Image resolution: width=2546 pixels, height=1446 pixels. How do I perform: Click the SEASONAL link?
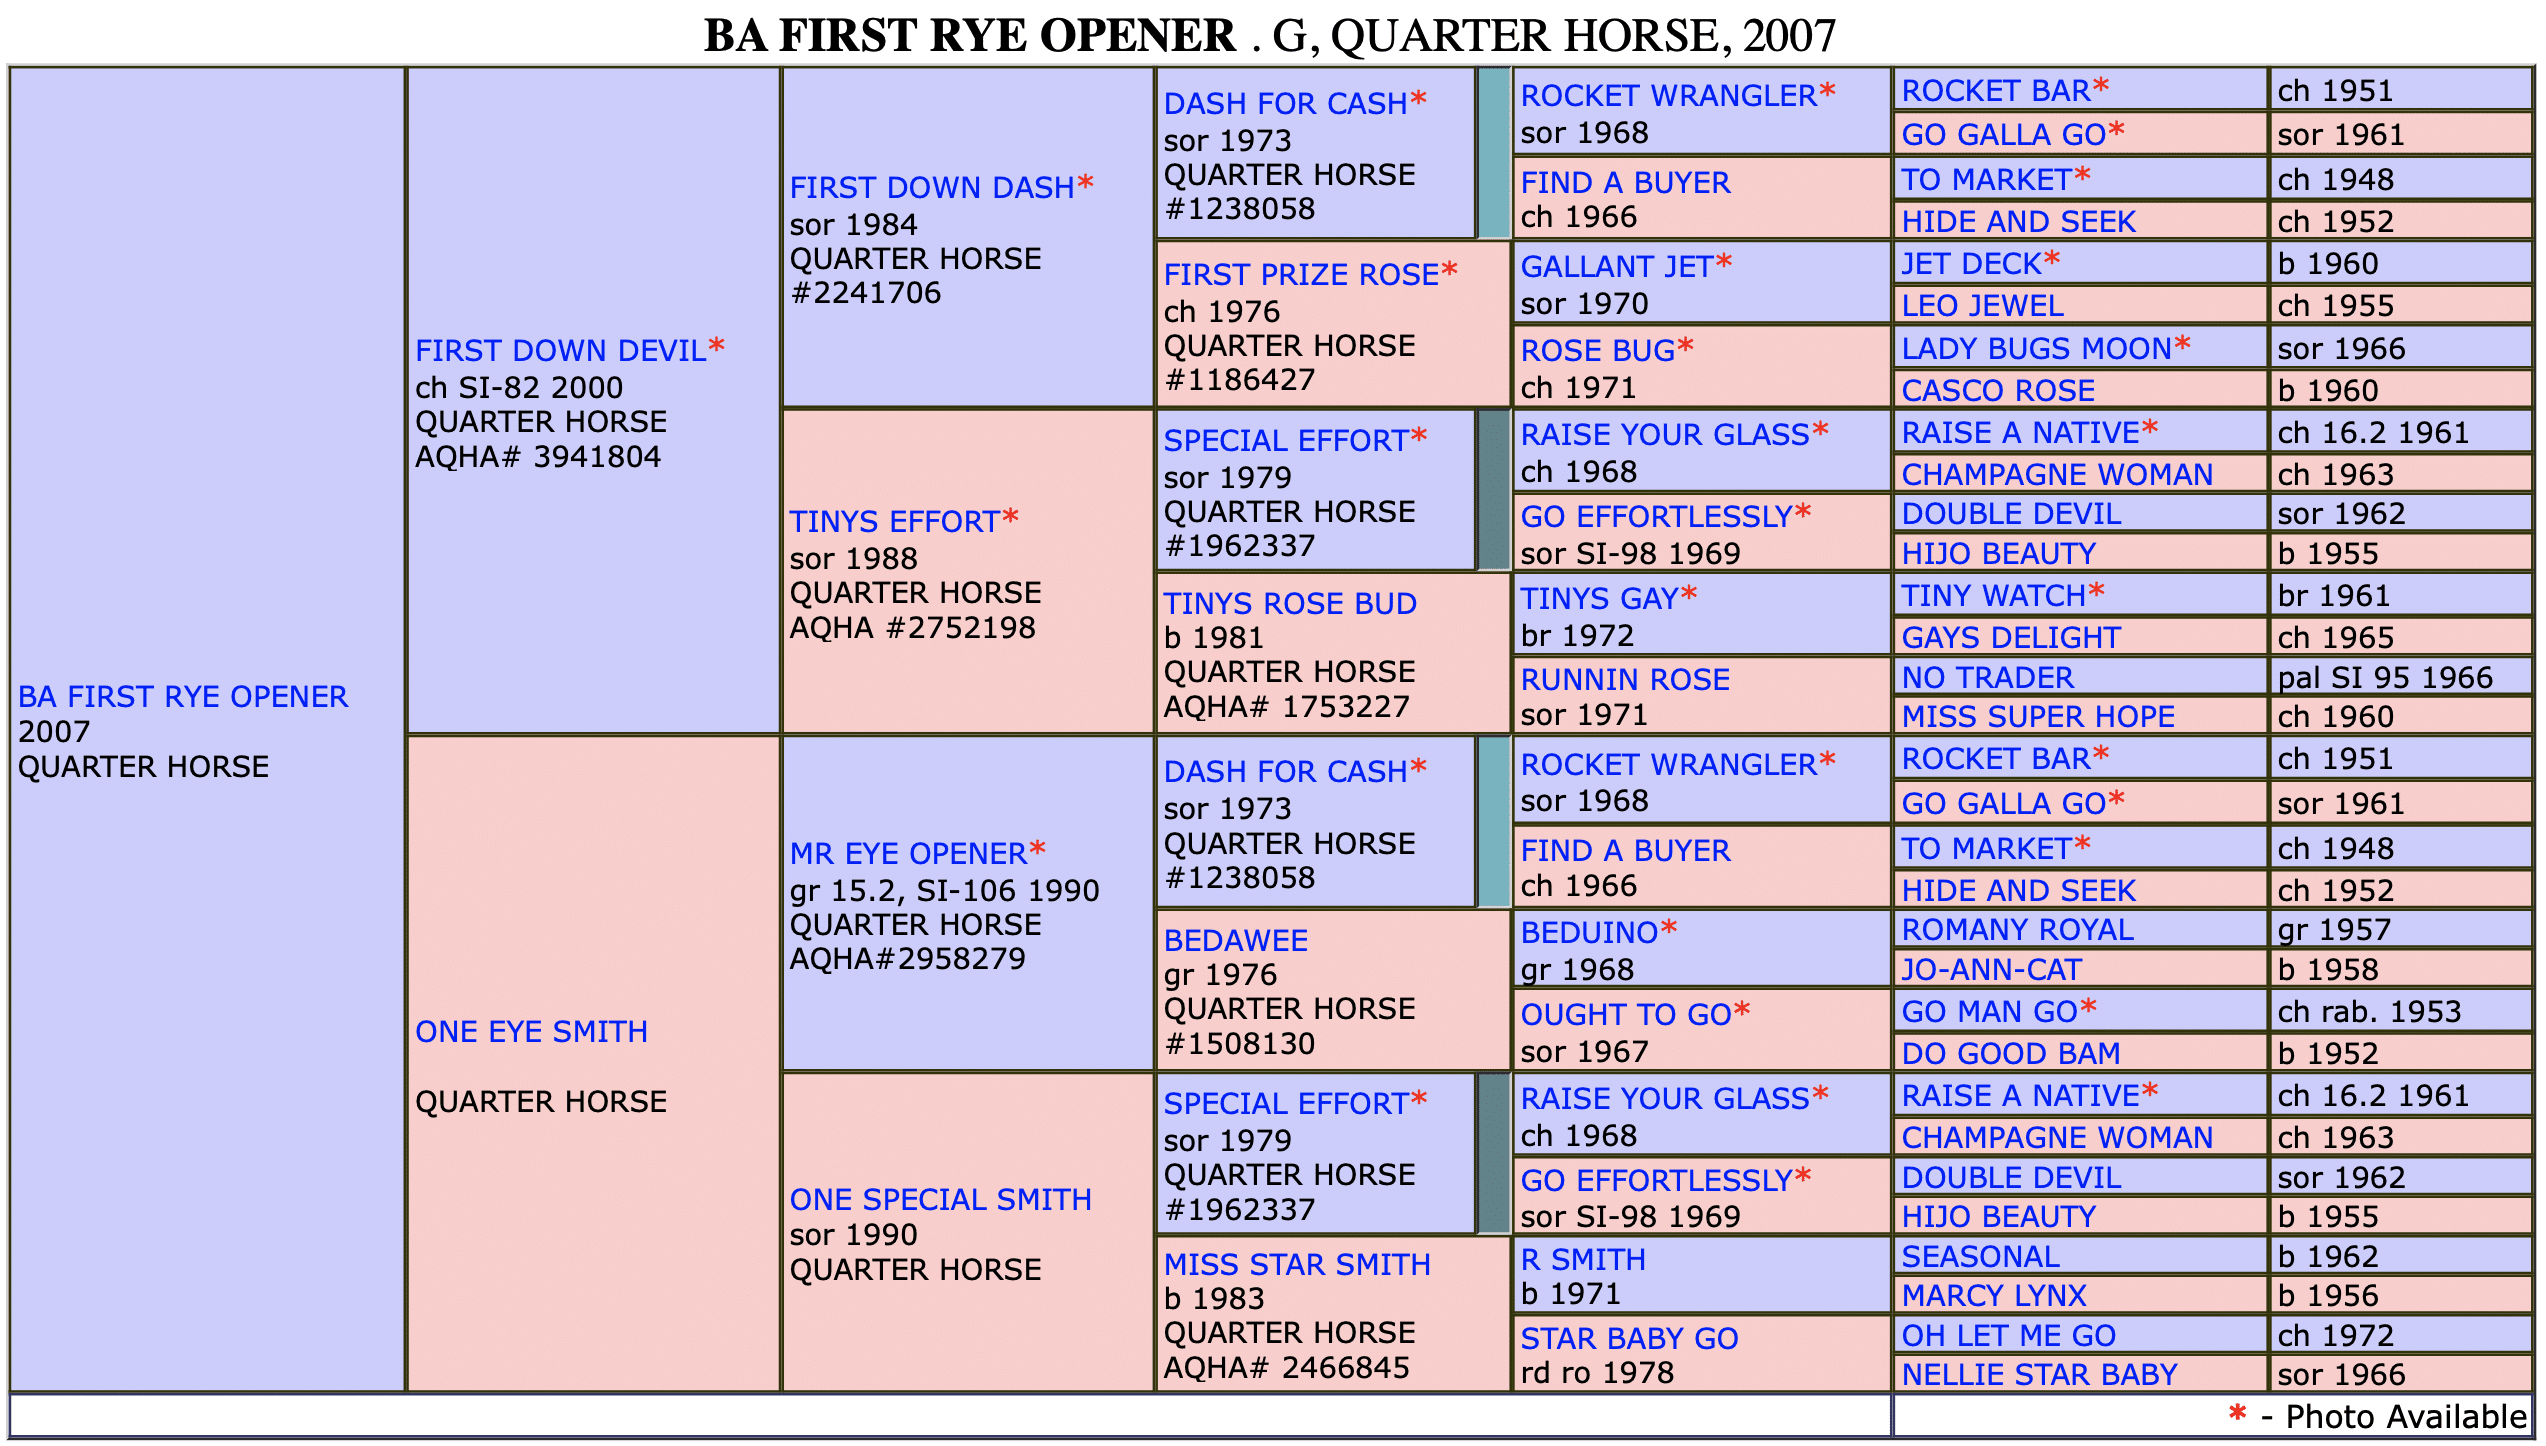click(x=1980, y=1256)
